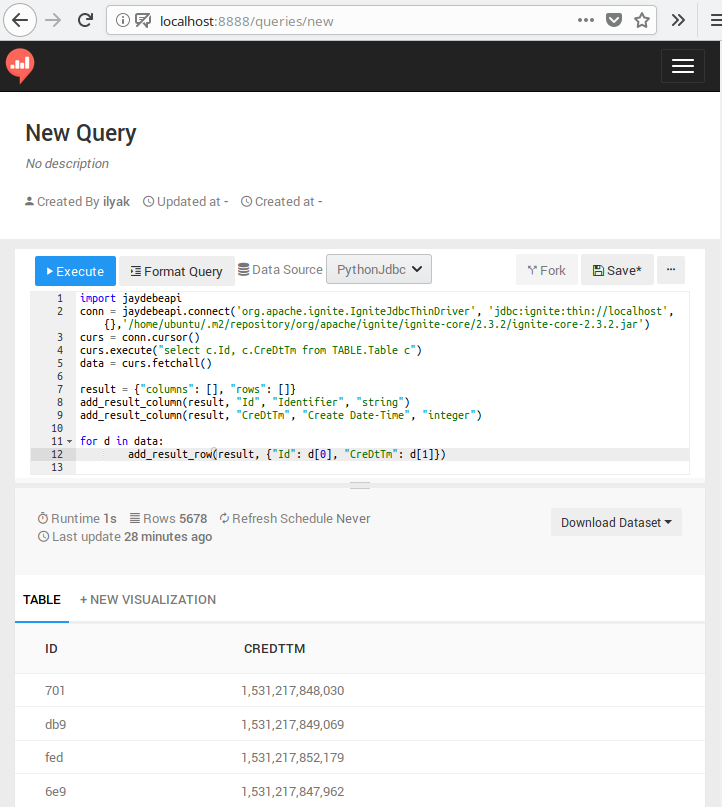
Task: Click the editor resize handle below code
Action: (x=360, y=485)
